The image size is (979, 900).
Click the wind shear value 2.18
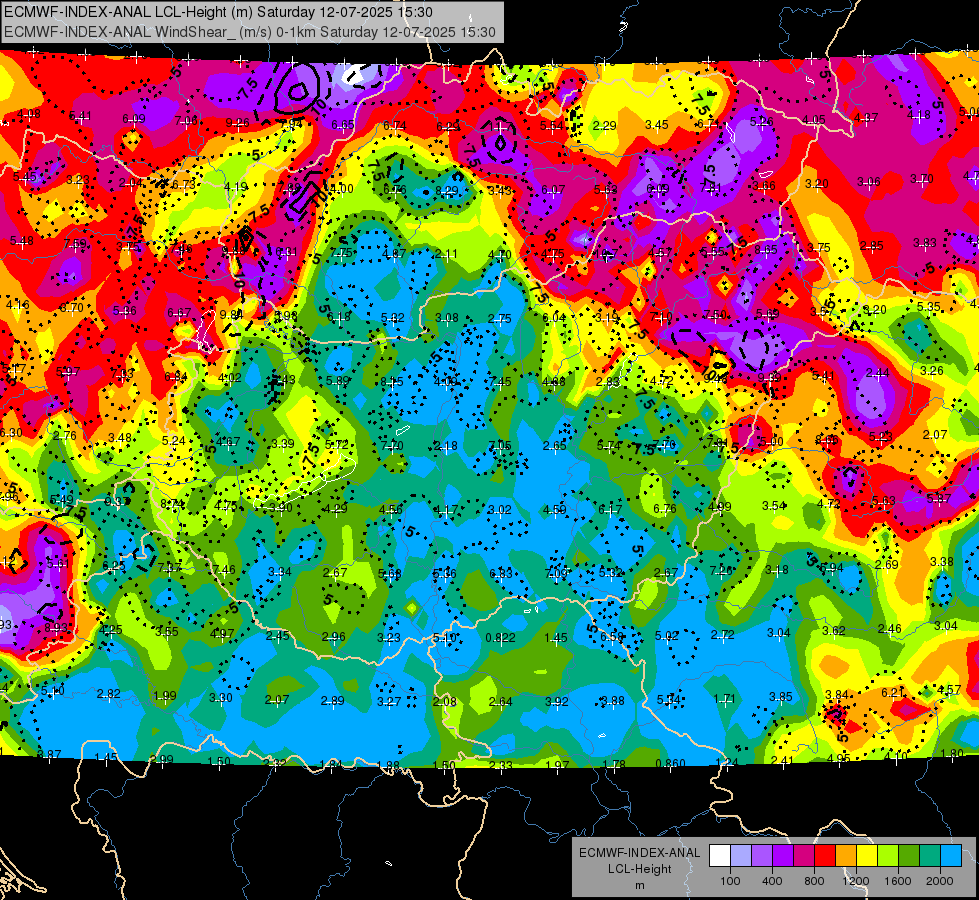click(x=445, y=446)
